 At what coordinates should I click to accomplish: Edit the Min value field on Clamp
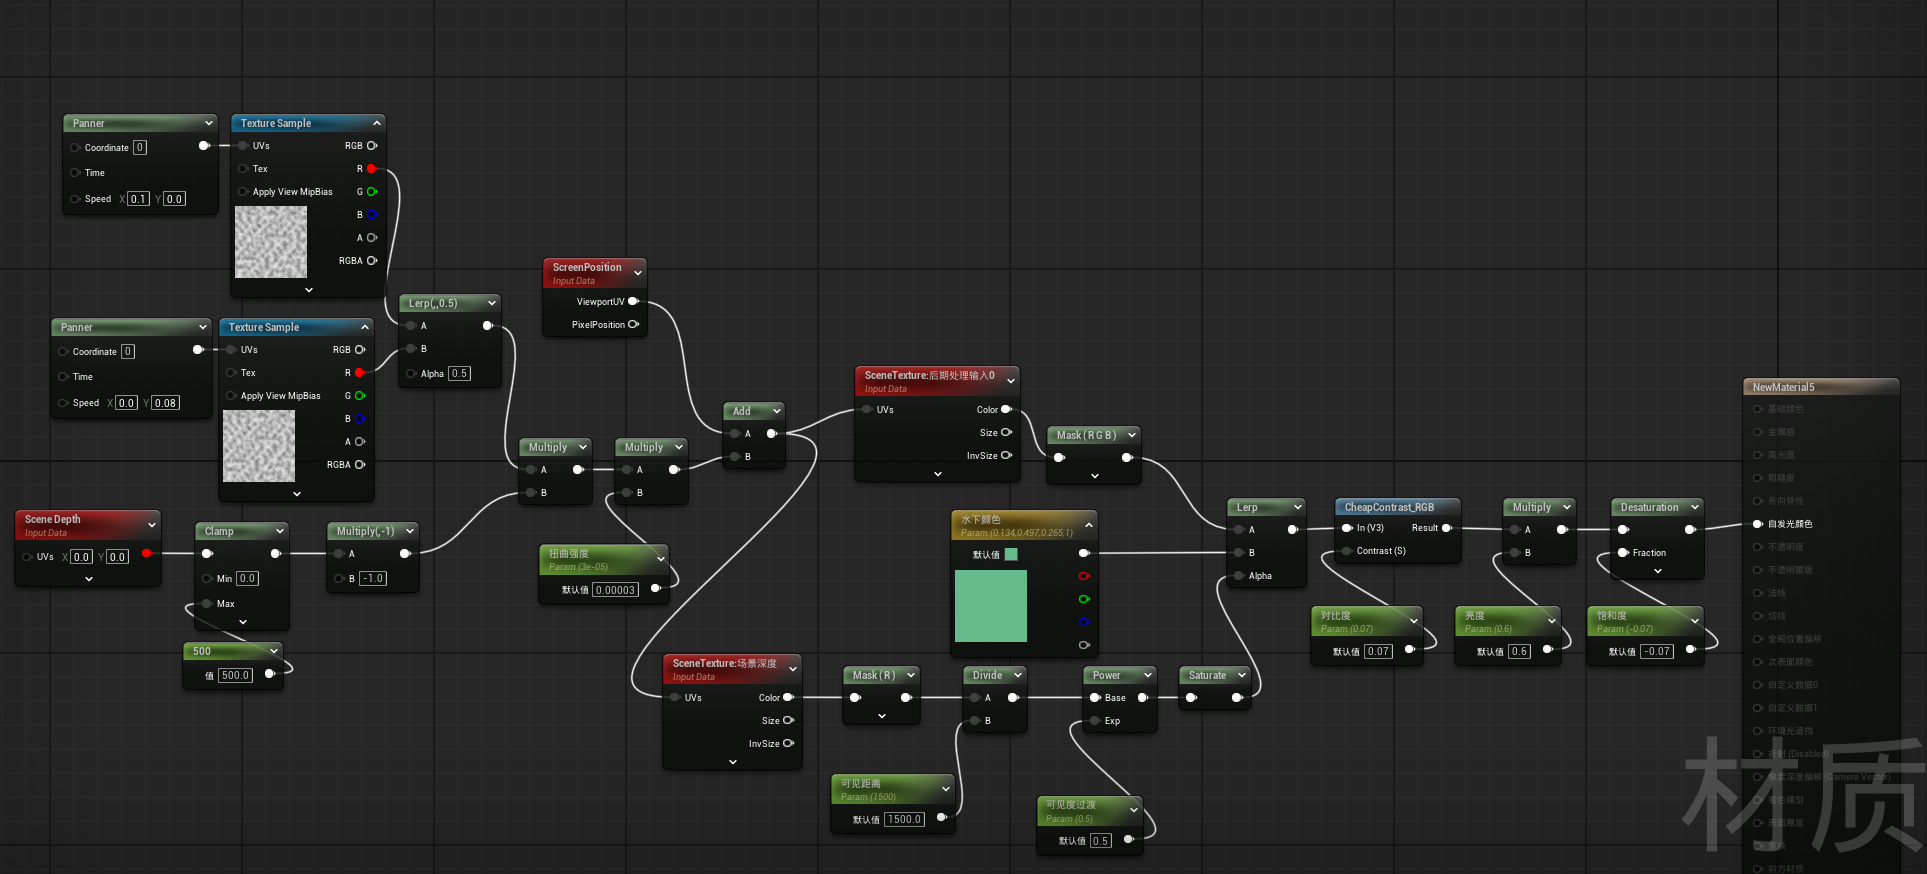click(x=247, y=579)
